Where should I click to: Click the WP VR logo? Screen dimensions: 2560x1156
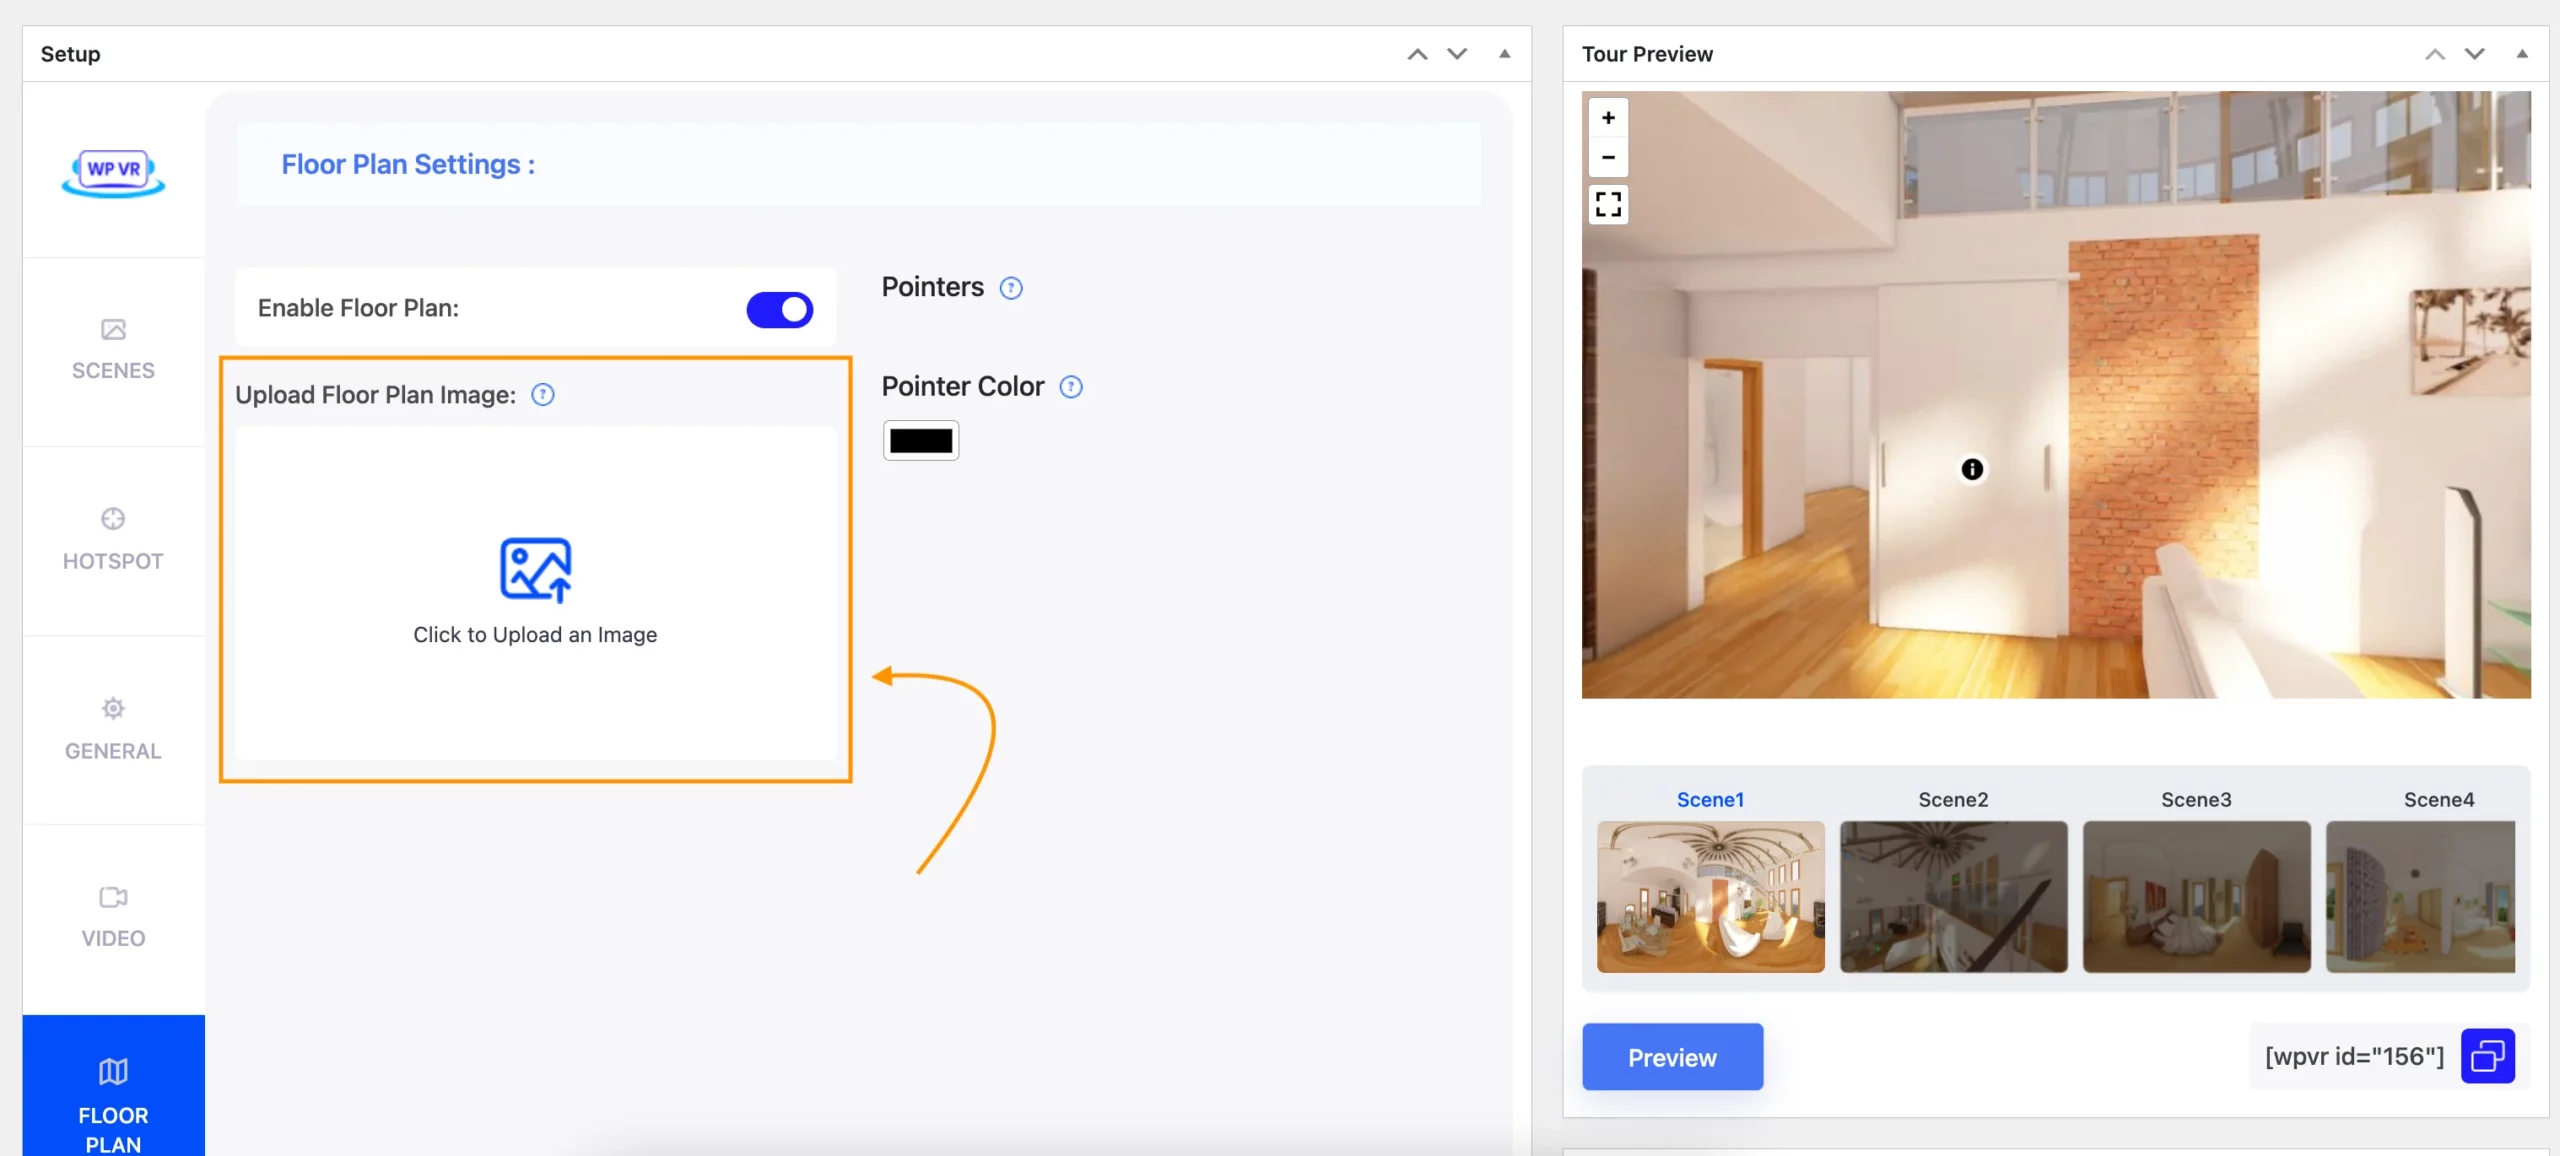[x=113, y=172]
